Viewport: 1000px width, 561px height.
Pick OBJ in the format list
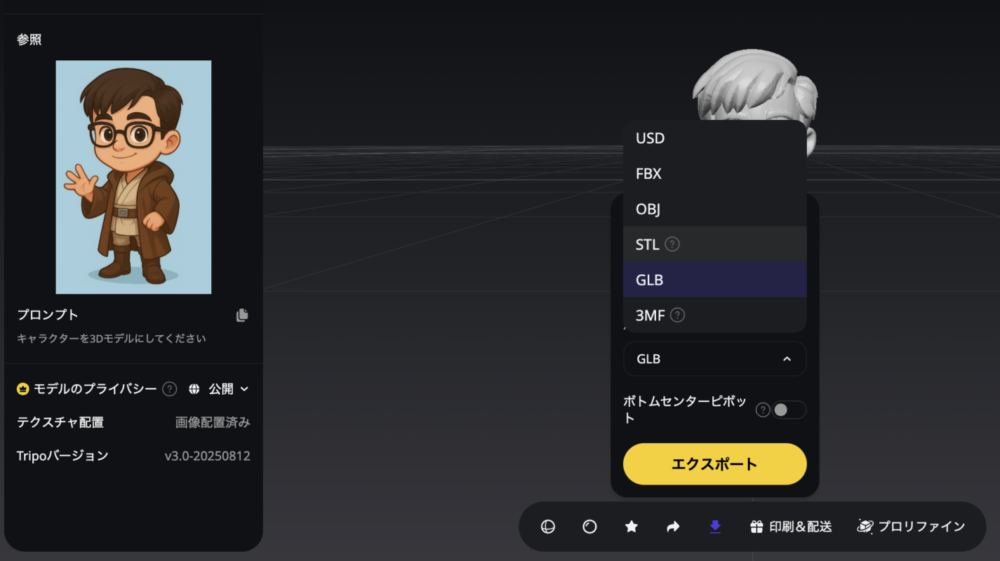[x=647, y=209]
